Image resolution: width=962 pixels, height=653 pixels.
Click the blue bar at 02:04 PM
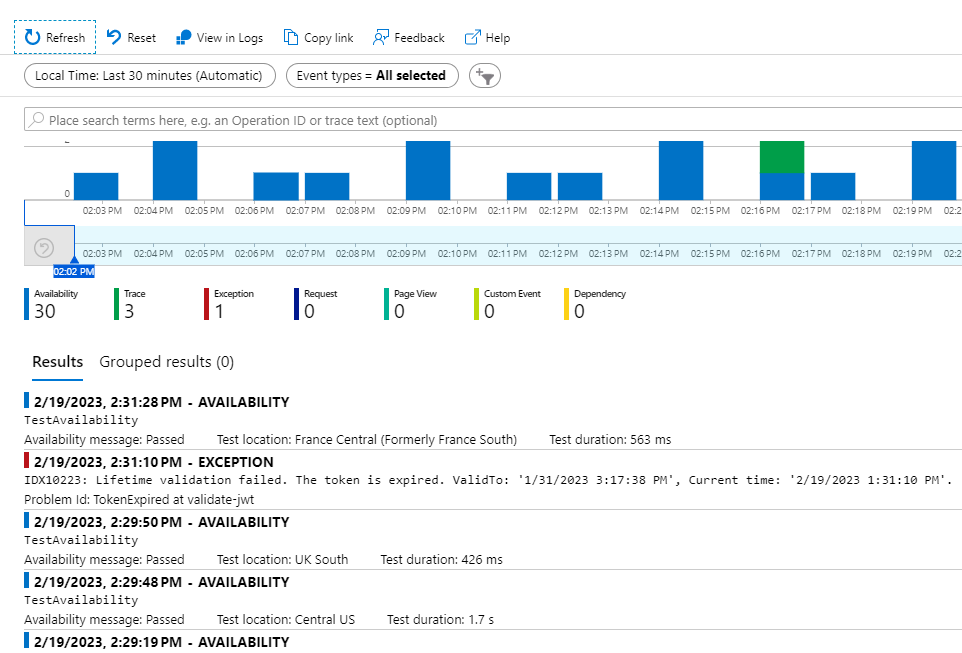click(x=175, y=171)
